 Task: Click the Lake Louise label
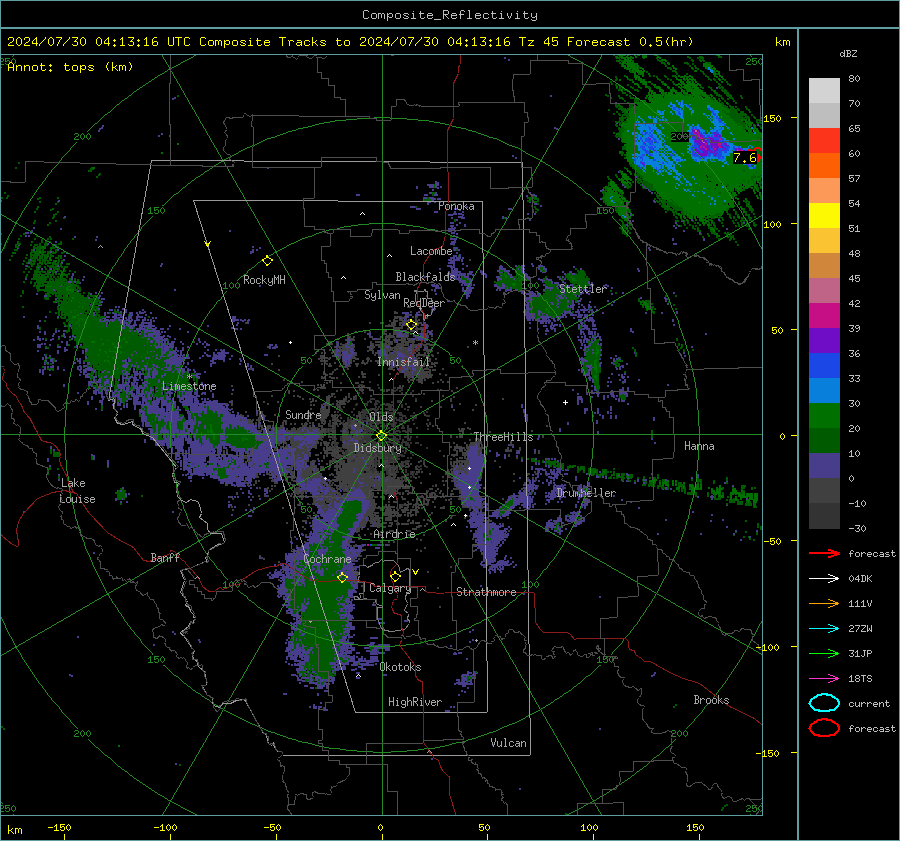point(77,491)
